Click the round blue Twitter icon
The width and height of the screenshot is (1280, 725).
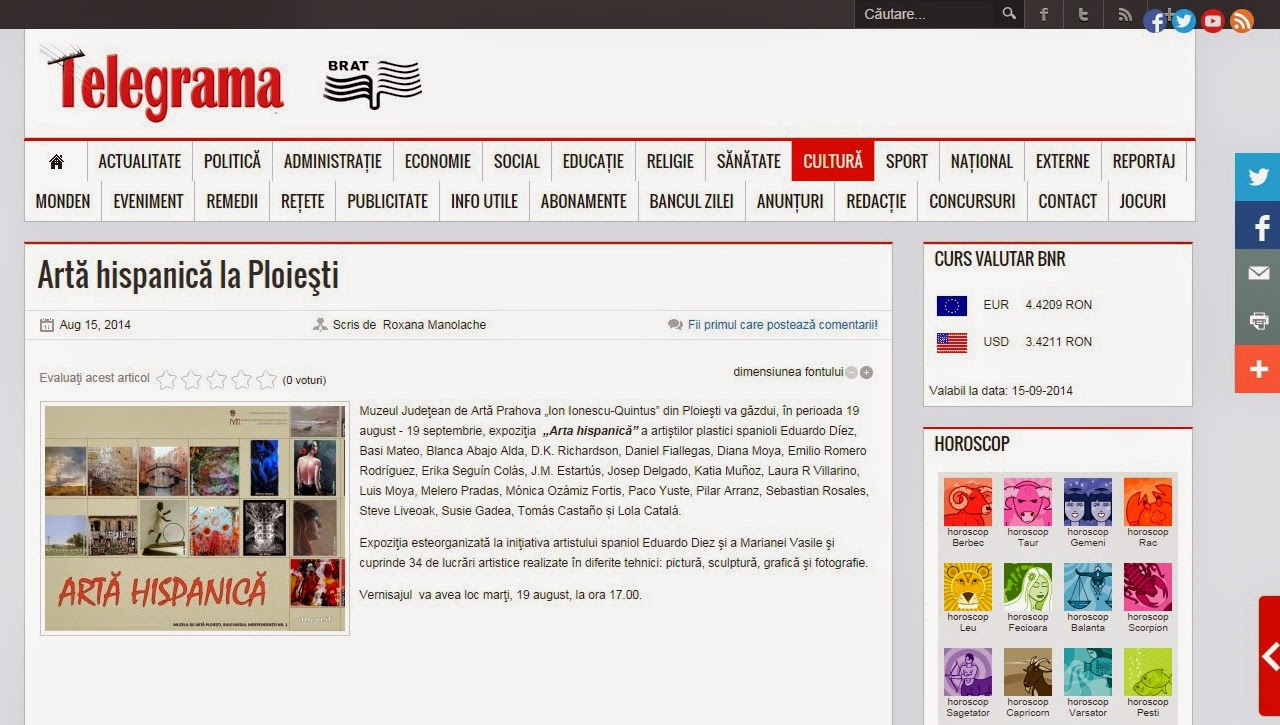click(1184, 21)
